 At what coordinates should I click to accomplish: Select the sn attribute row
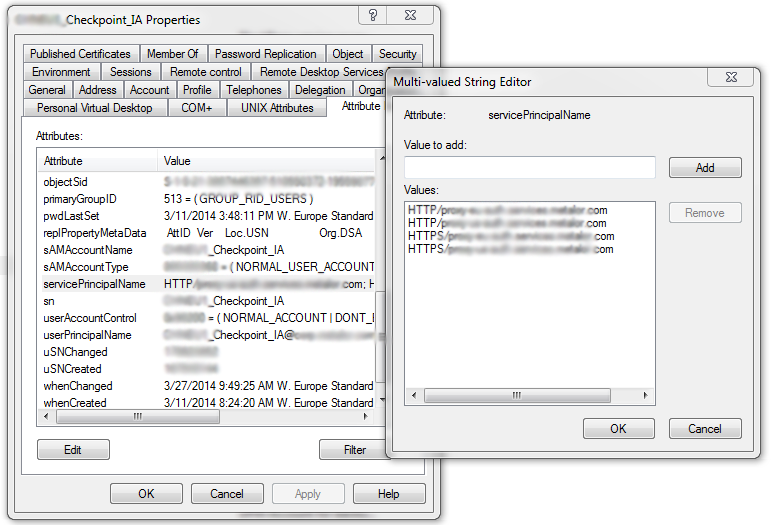tap(207, 301)
